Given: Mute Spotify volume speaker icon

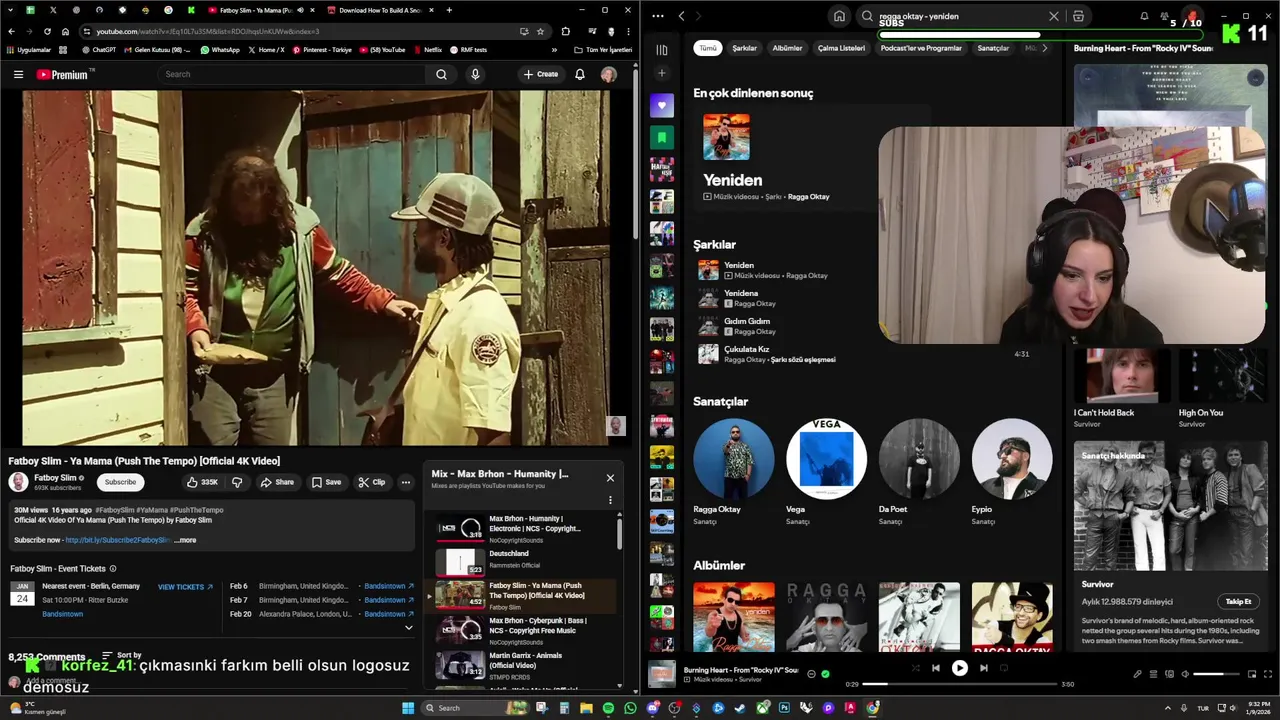Looking at the screenshot, I should (1185, 674).
